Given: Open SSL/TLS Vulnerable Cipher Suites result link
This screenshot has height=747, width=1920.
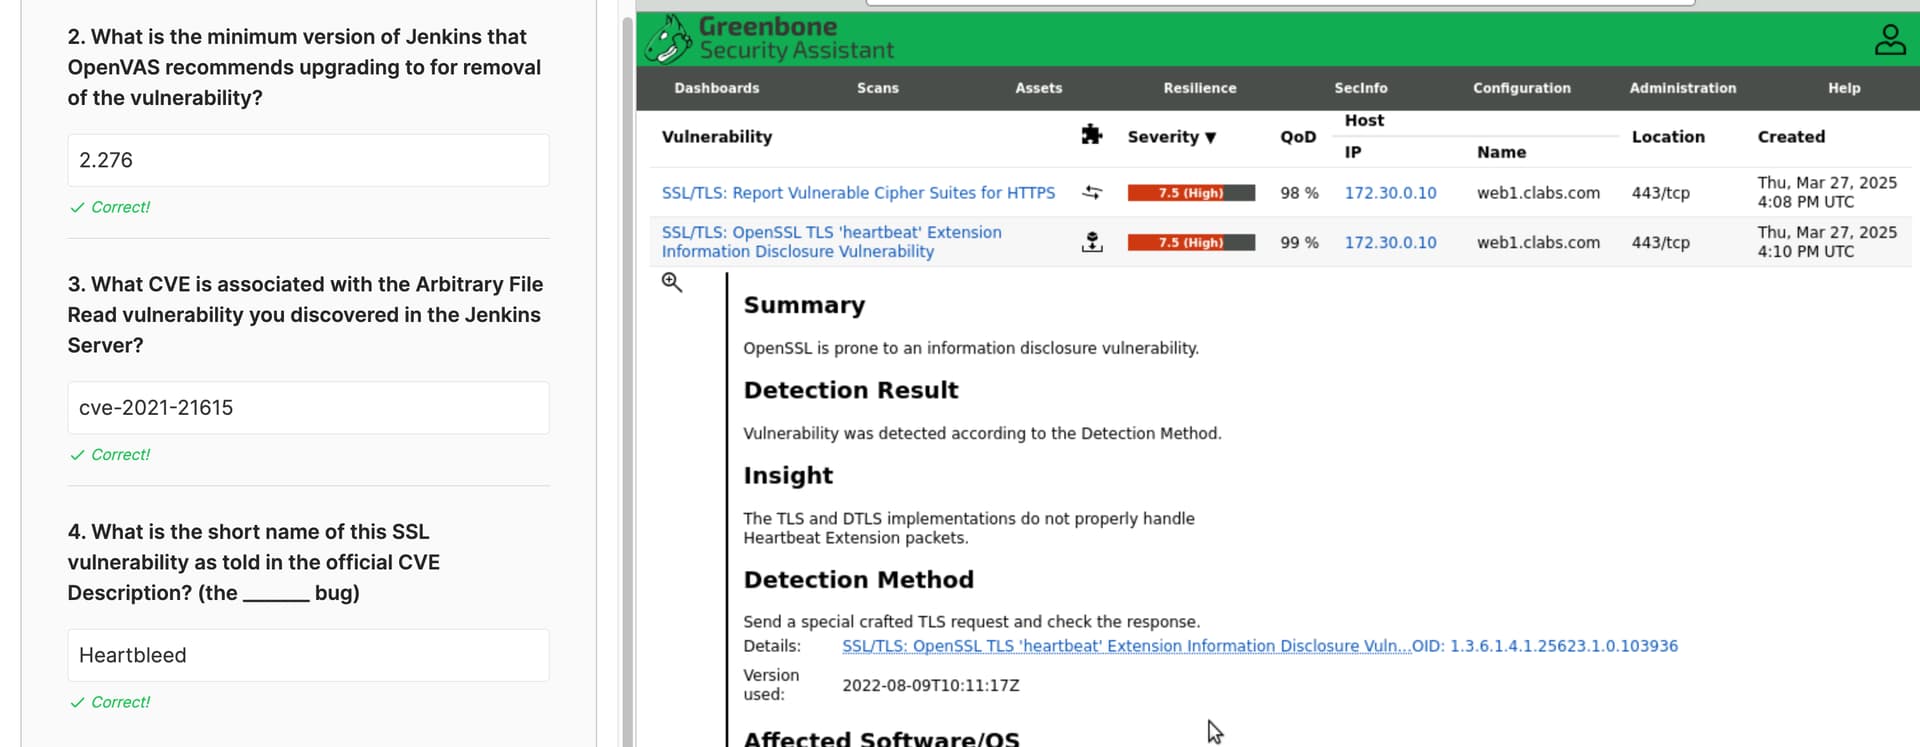Looking at the screenshot, I should 857,193.
